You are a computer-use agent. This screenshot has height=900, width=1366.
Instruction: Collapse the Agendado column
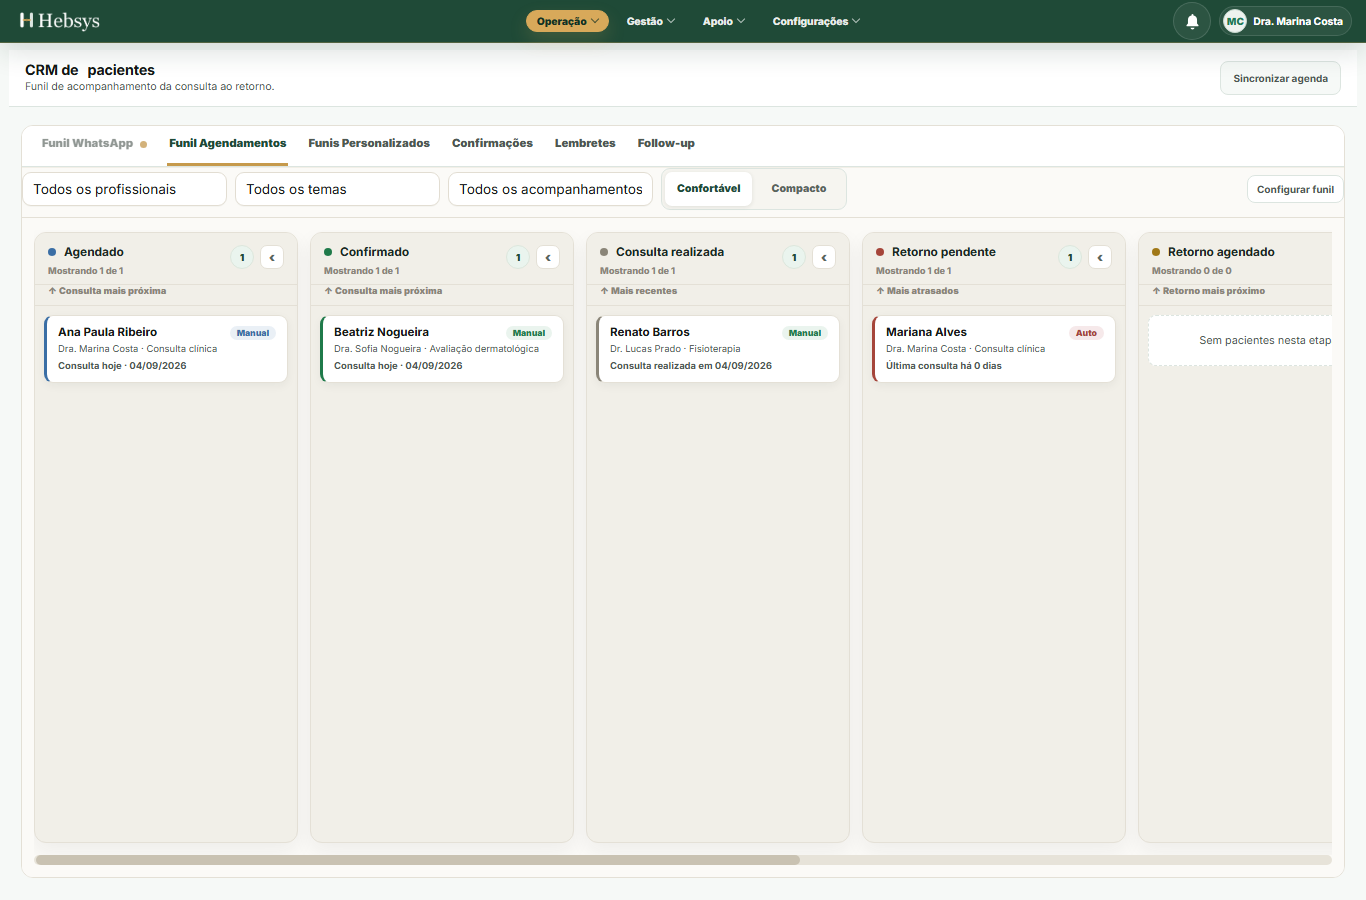click(x=272, y=257)
